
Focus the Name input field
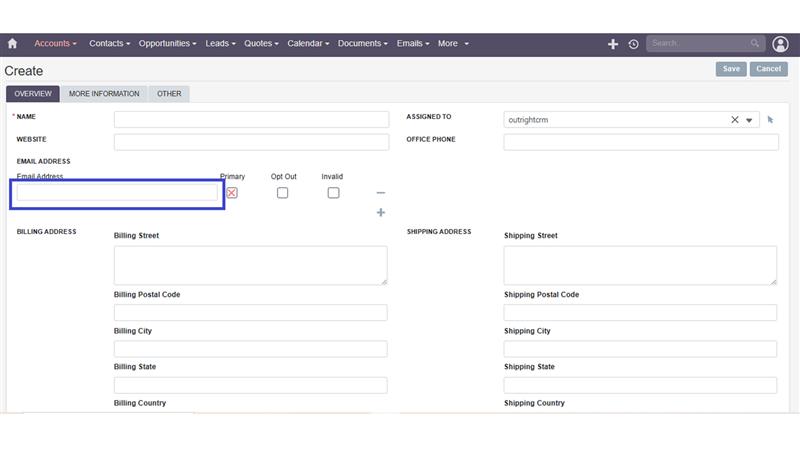coord(251,119)
